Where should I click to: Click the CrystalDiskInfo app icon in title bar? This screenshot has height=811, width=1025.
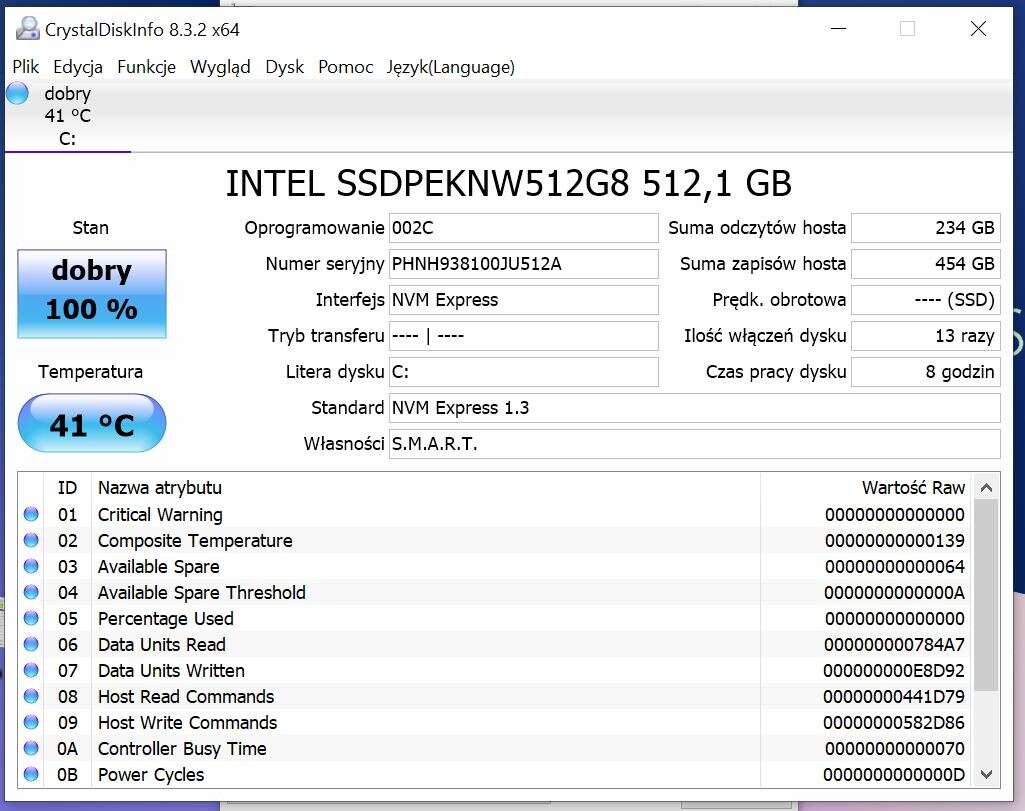pyautogui.click(x=27, y=29)
